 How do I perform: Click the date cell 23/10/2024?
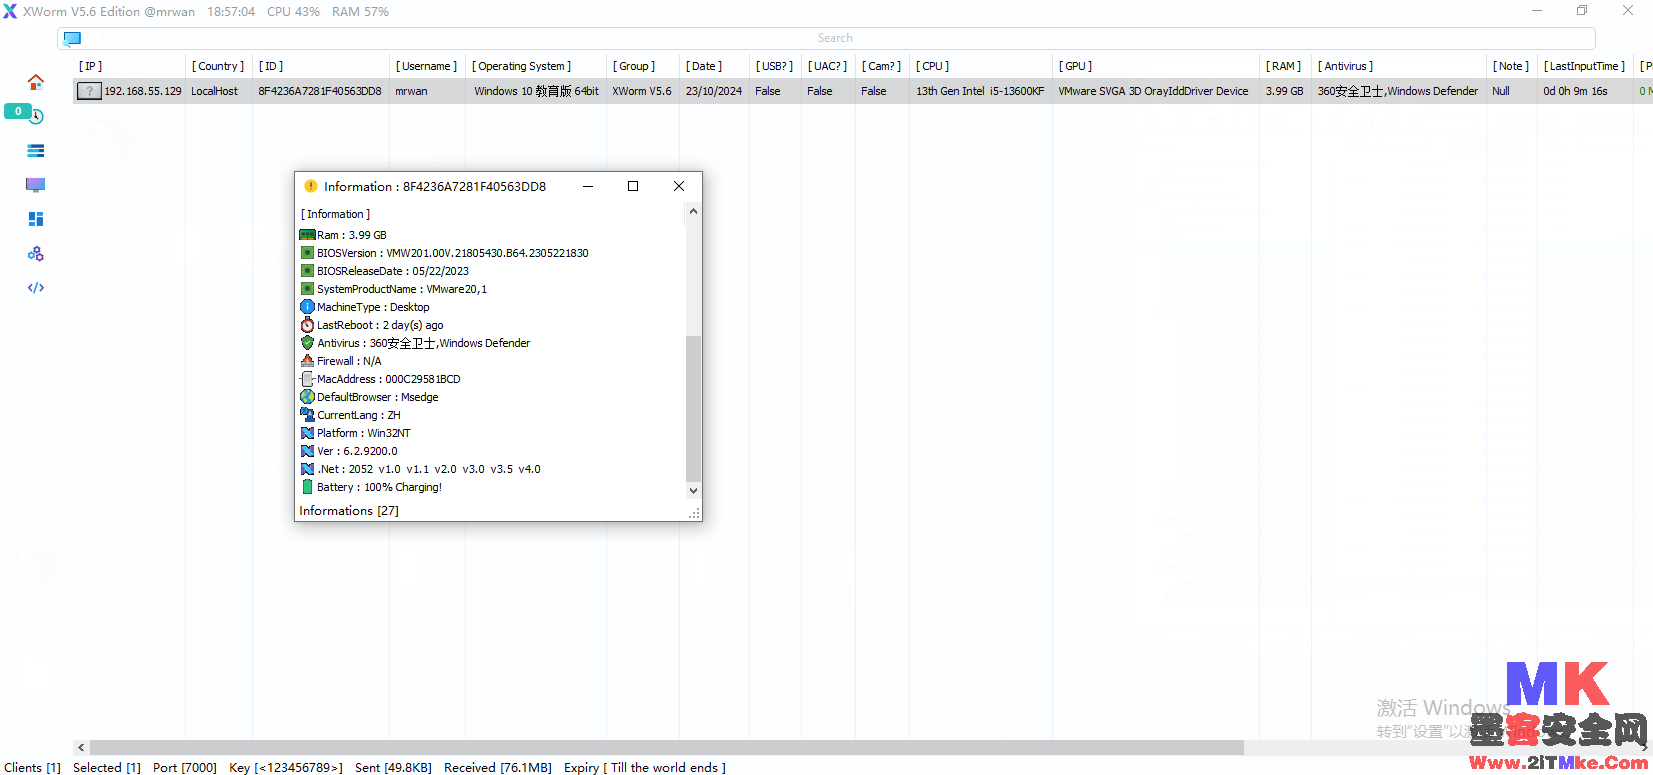tap(714, 91)
